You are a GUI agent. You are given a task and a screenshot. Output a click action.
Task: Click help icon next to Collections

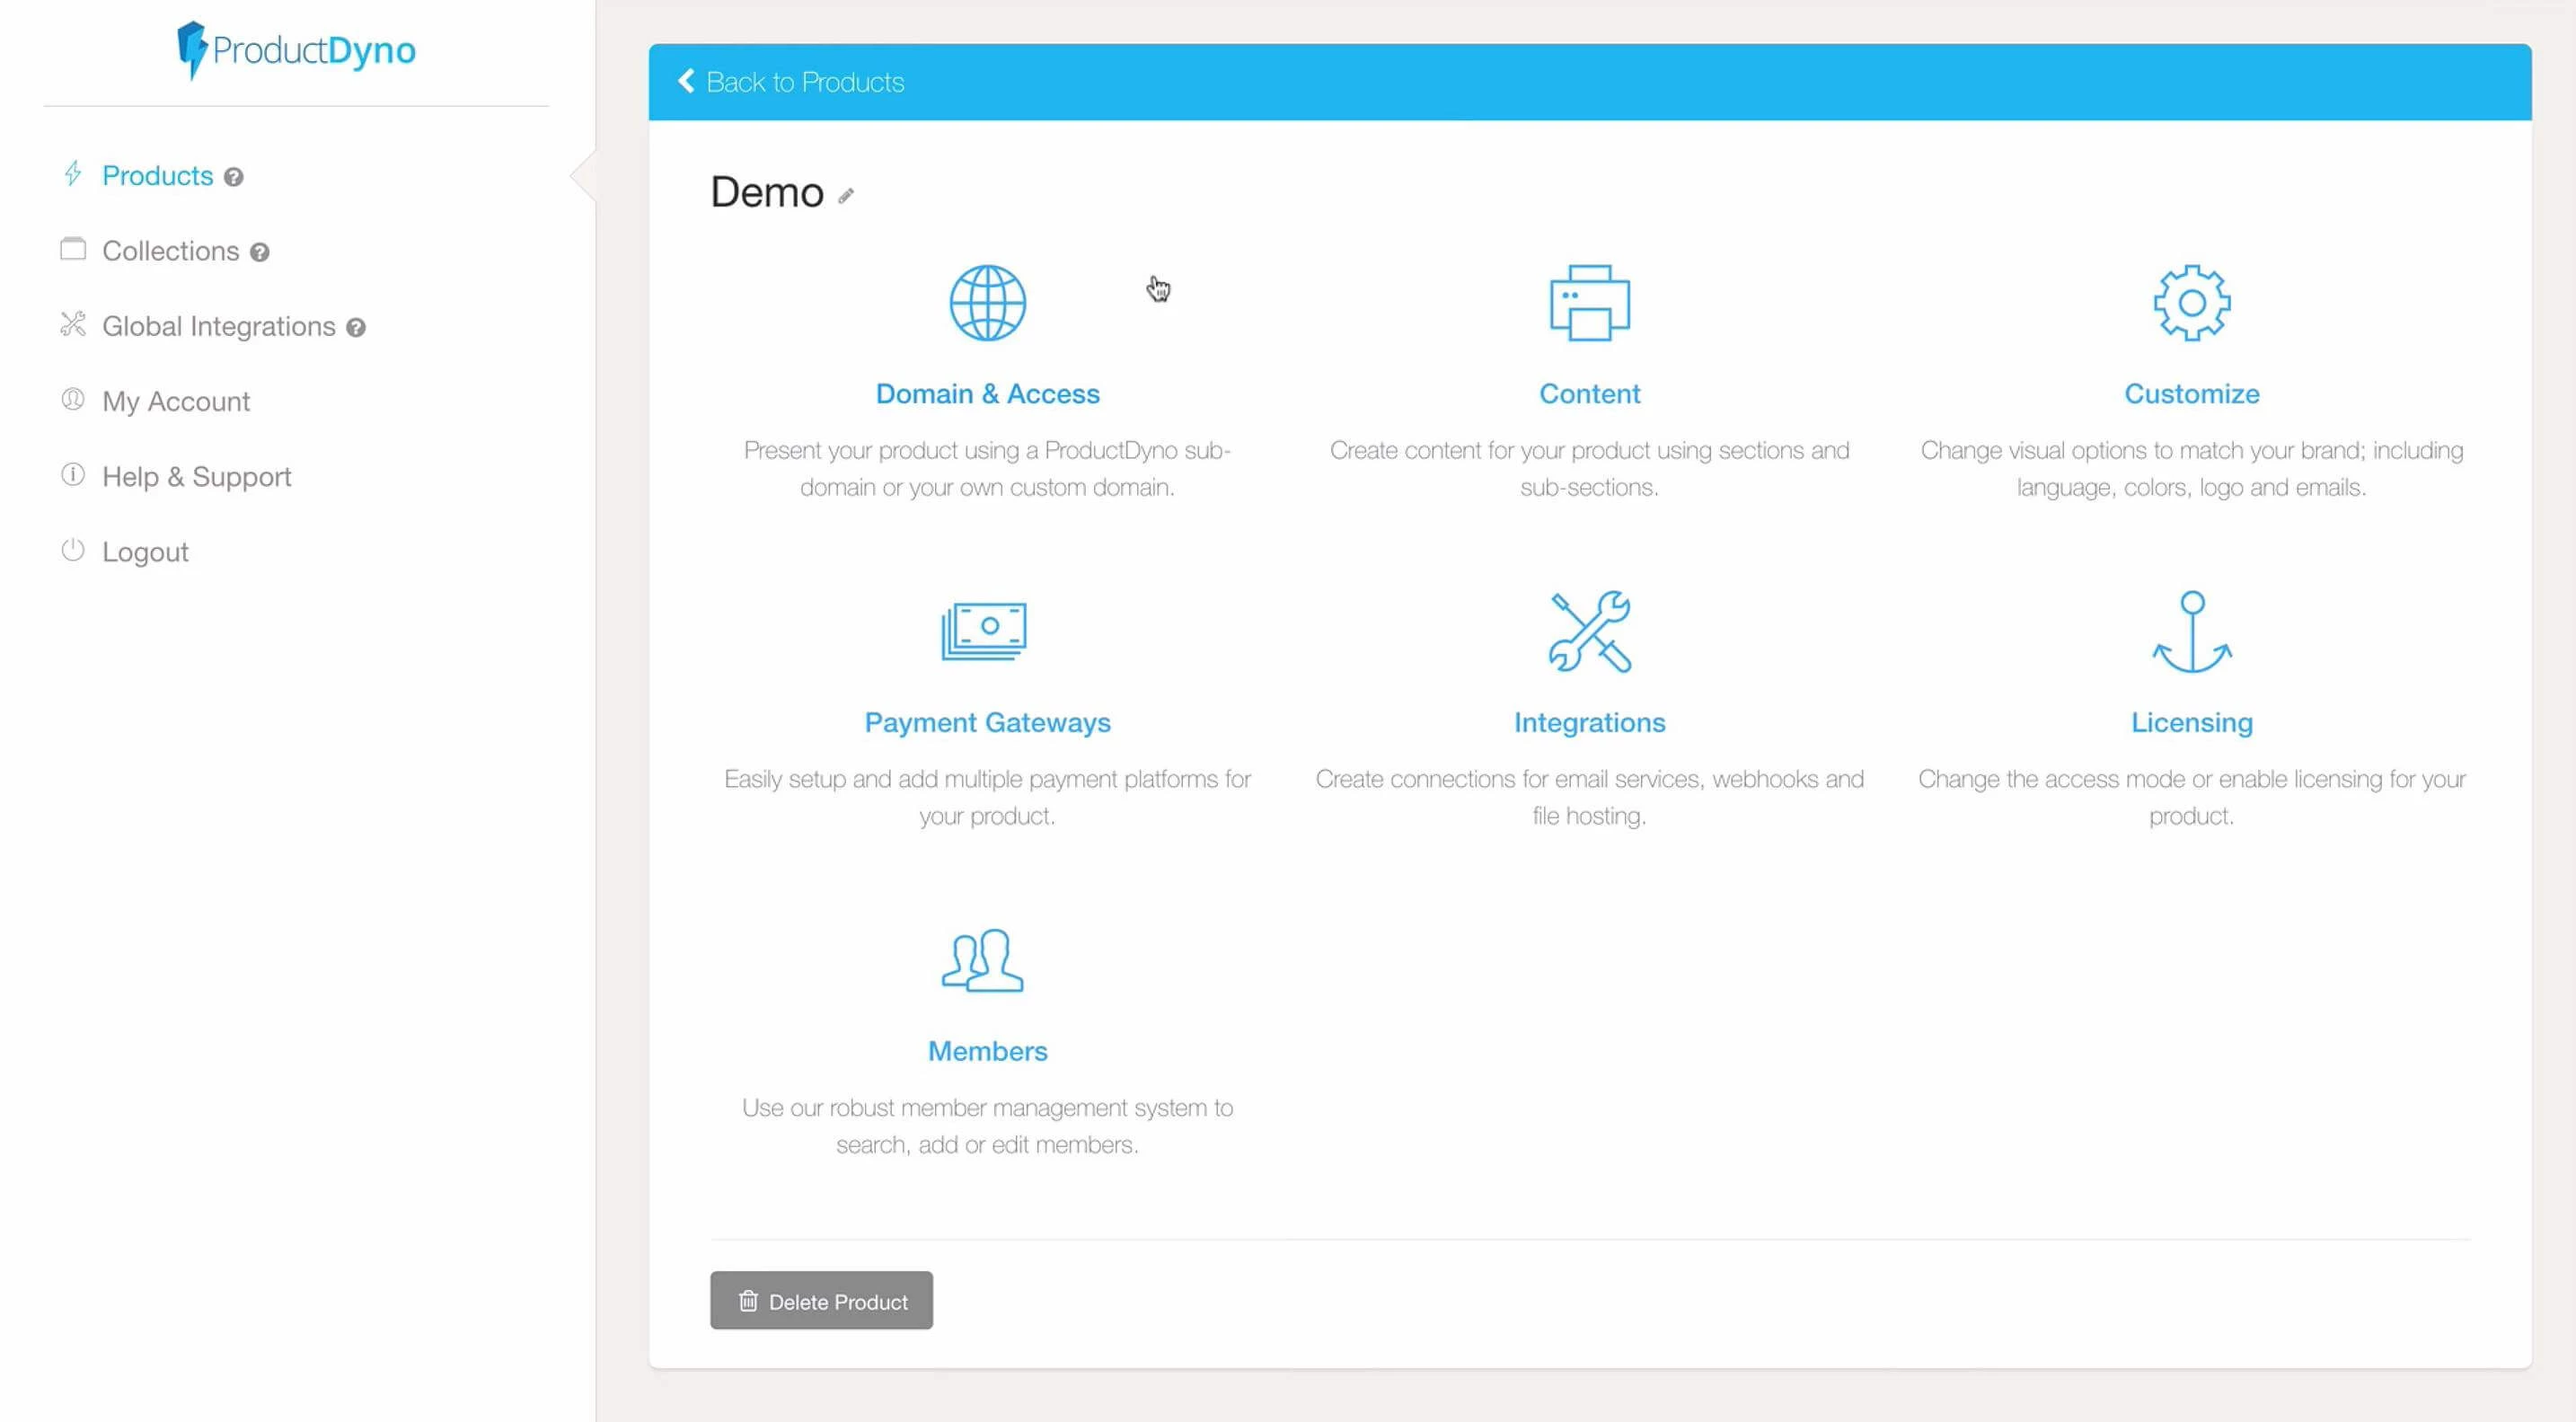(260, 252)
